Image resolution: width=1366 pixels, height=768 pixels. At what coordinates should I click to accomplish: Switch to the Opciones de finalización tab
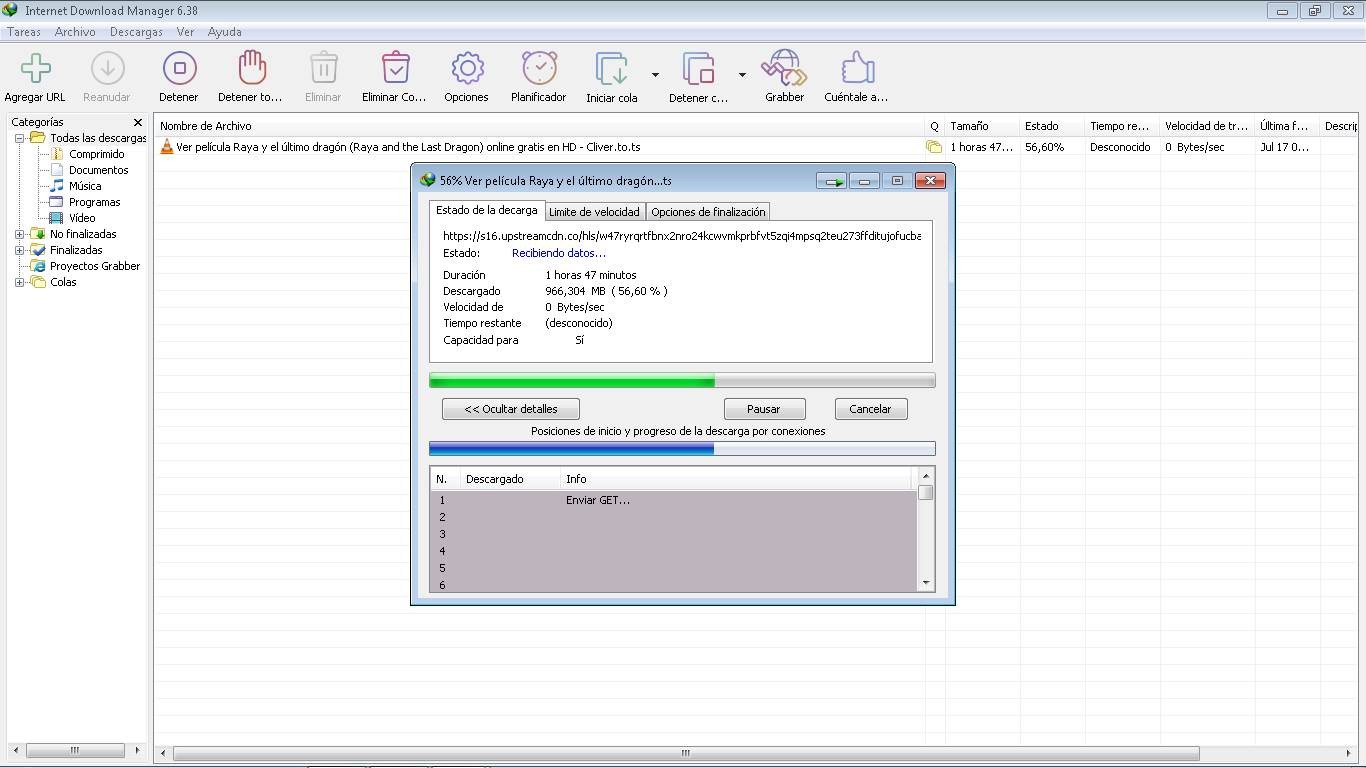pos(708,212)
